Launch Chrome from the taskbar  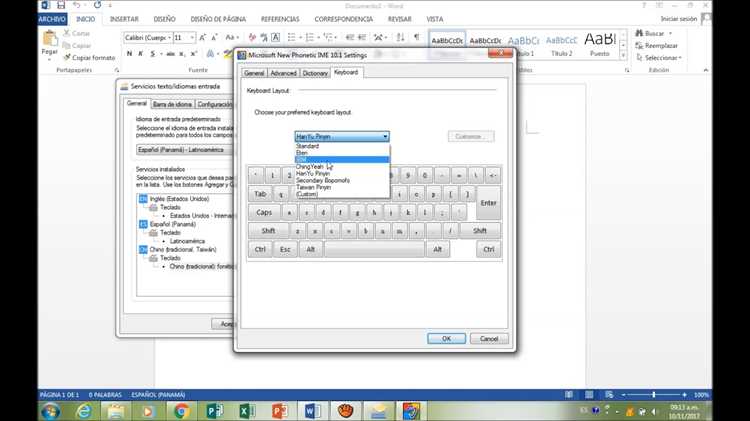point(181,411)
